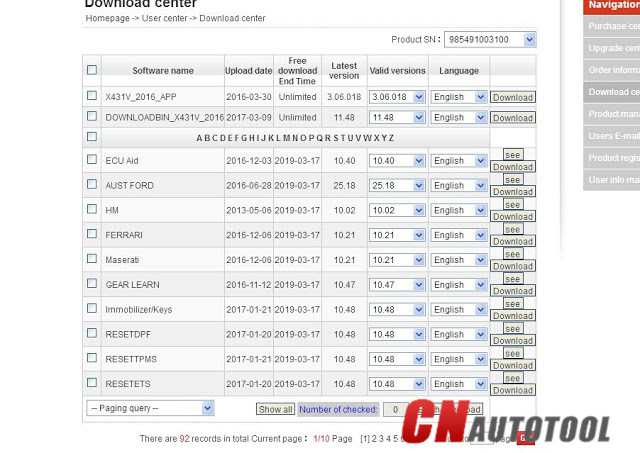Open Maserati language dropdown
Viewport: 640px width, 453px height.
tap(458, 260)
